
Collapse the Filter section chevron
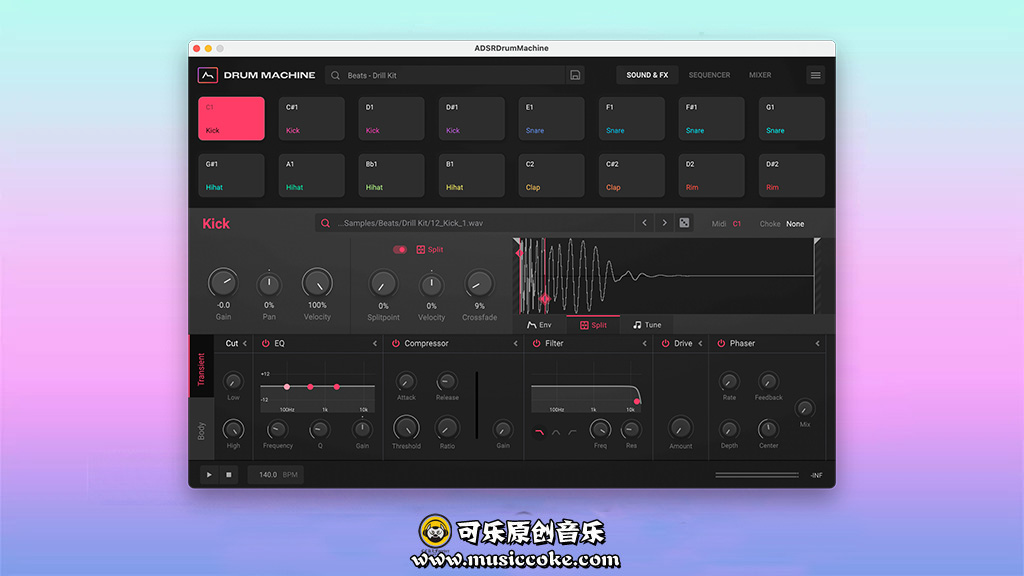pos(645,344)
